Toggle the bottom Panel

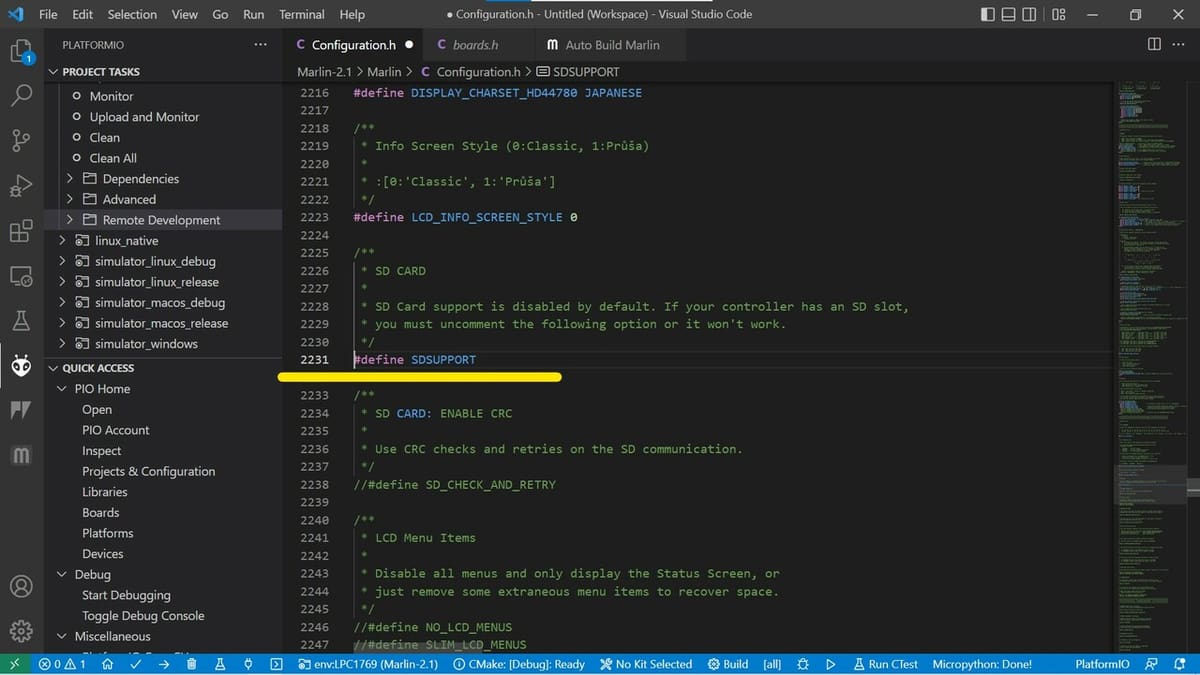tap(1010, 15)
